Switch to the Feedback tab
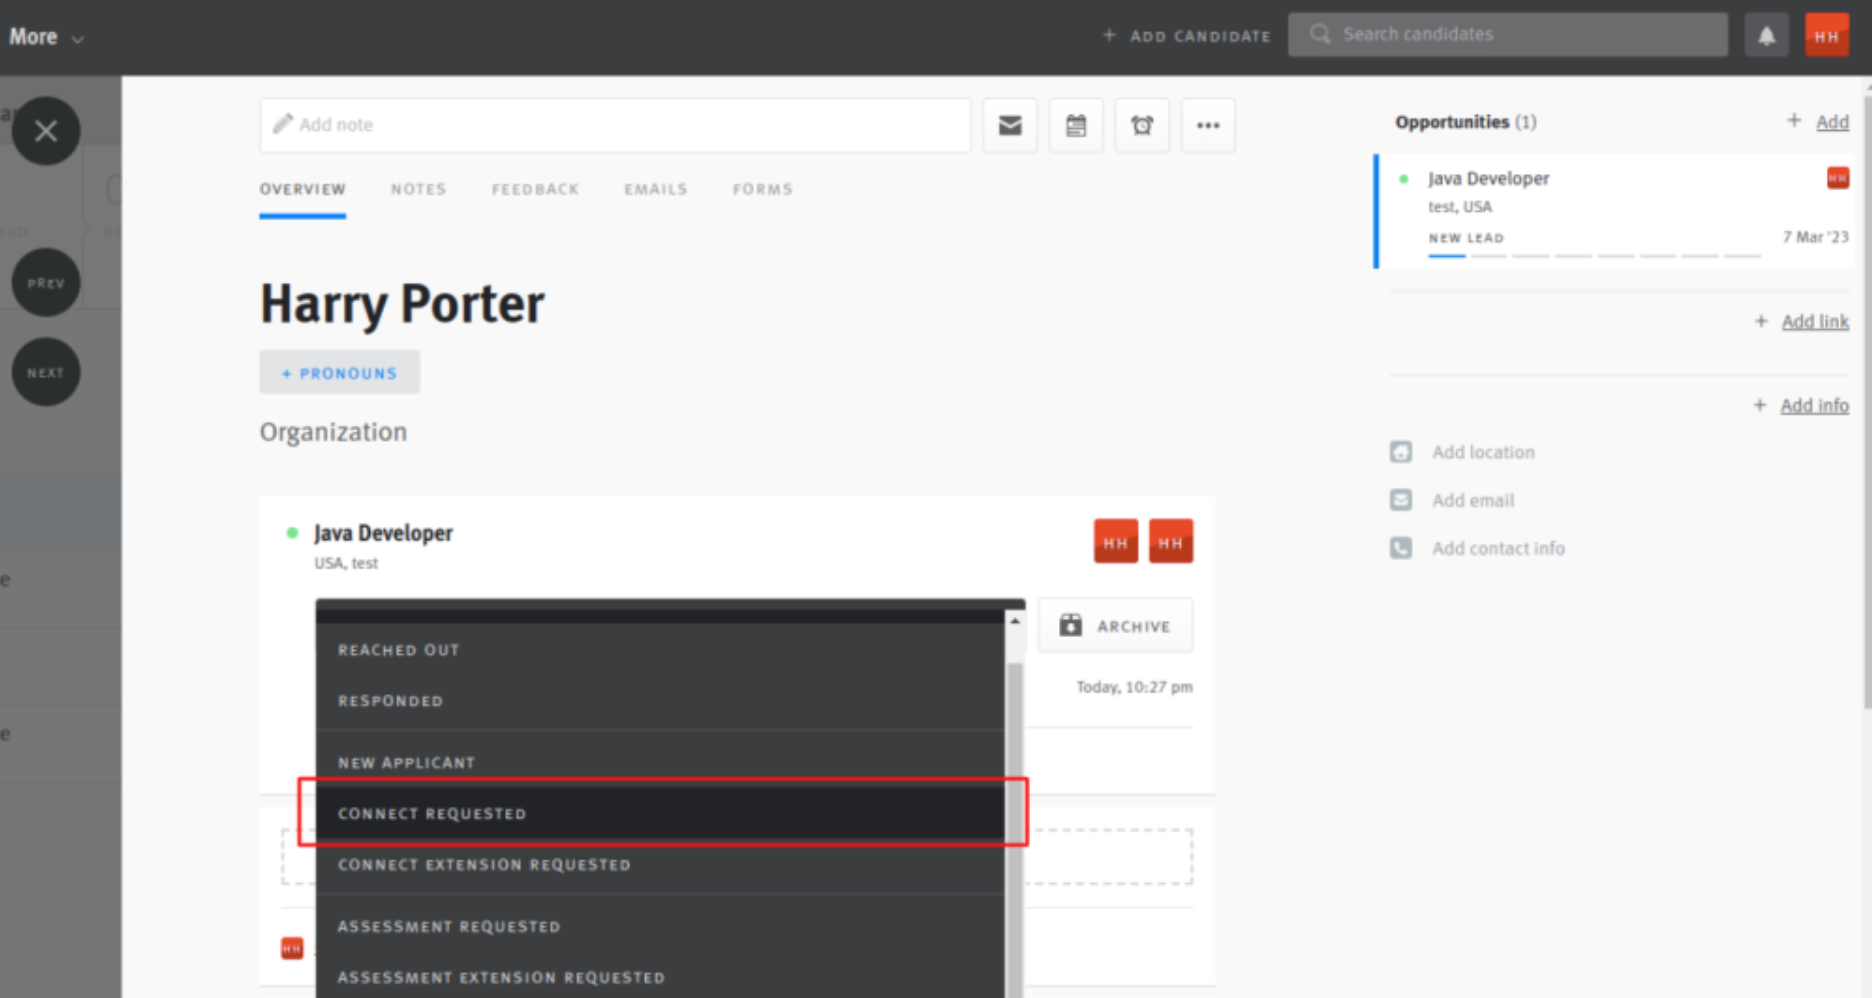The width and height of the screenshot is (1872, 998). [x=535, y=189]
